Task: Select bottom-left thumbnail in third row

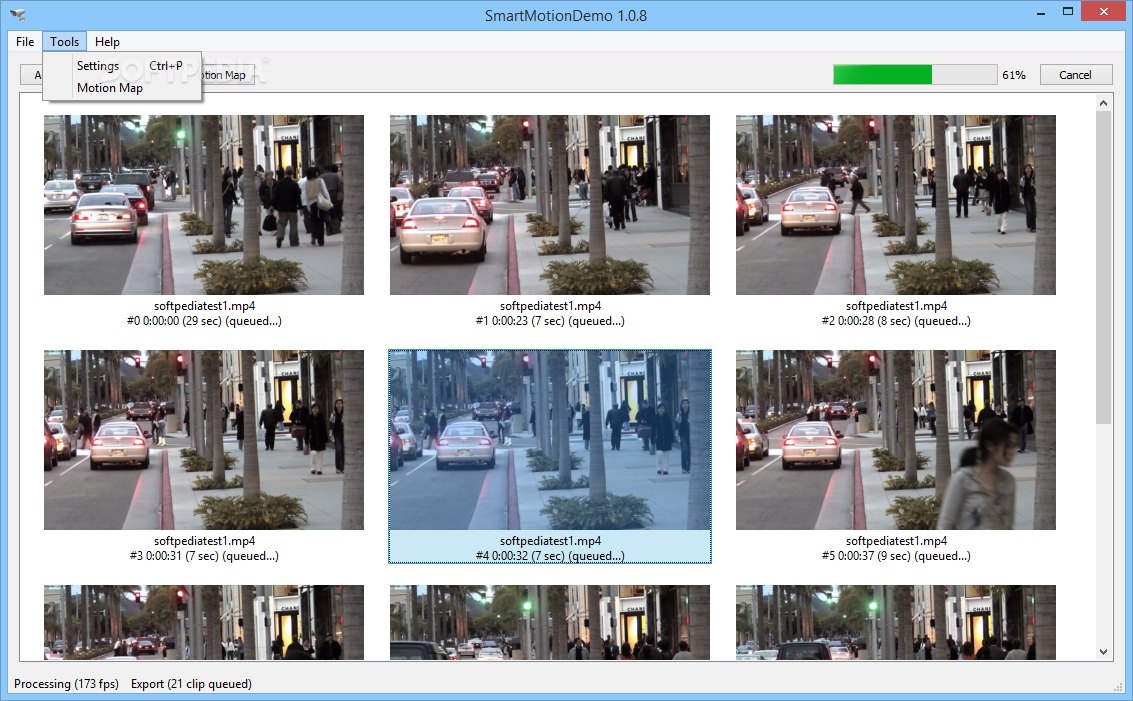Action: tap(204, 622)
